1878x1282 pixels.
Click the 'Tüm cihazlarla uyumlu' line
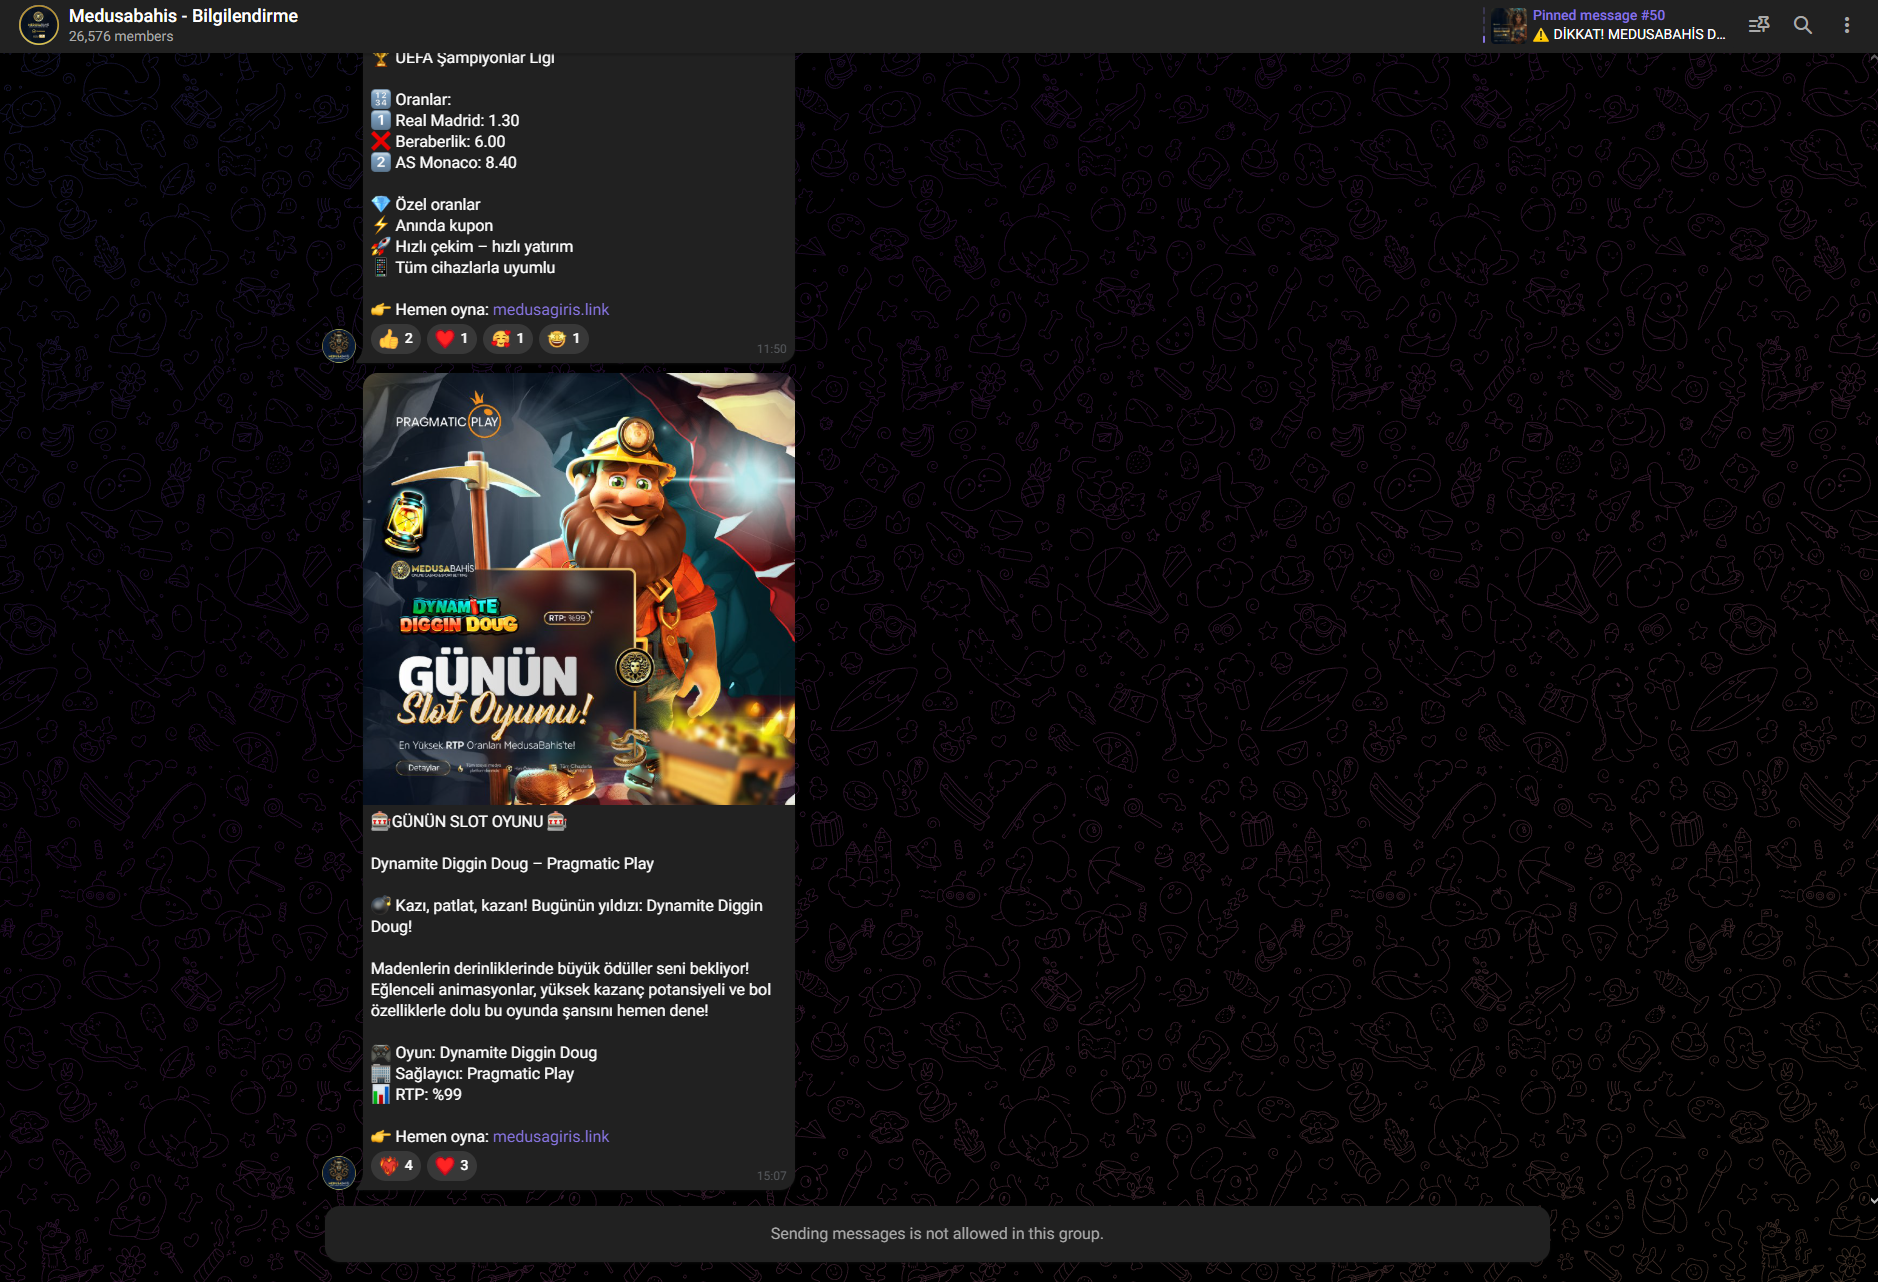click(463, 268)
